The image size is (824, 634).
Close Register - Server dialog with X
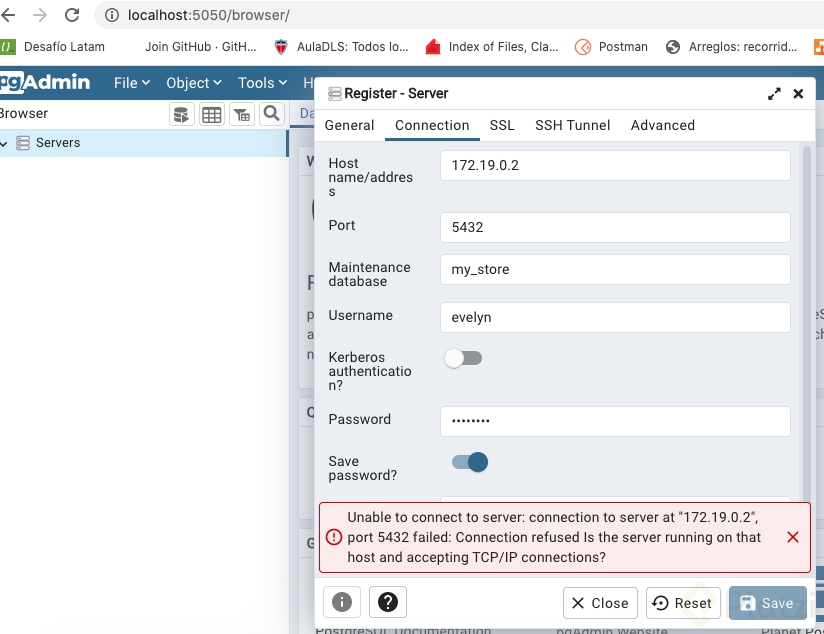798,94
